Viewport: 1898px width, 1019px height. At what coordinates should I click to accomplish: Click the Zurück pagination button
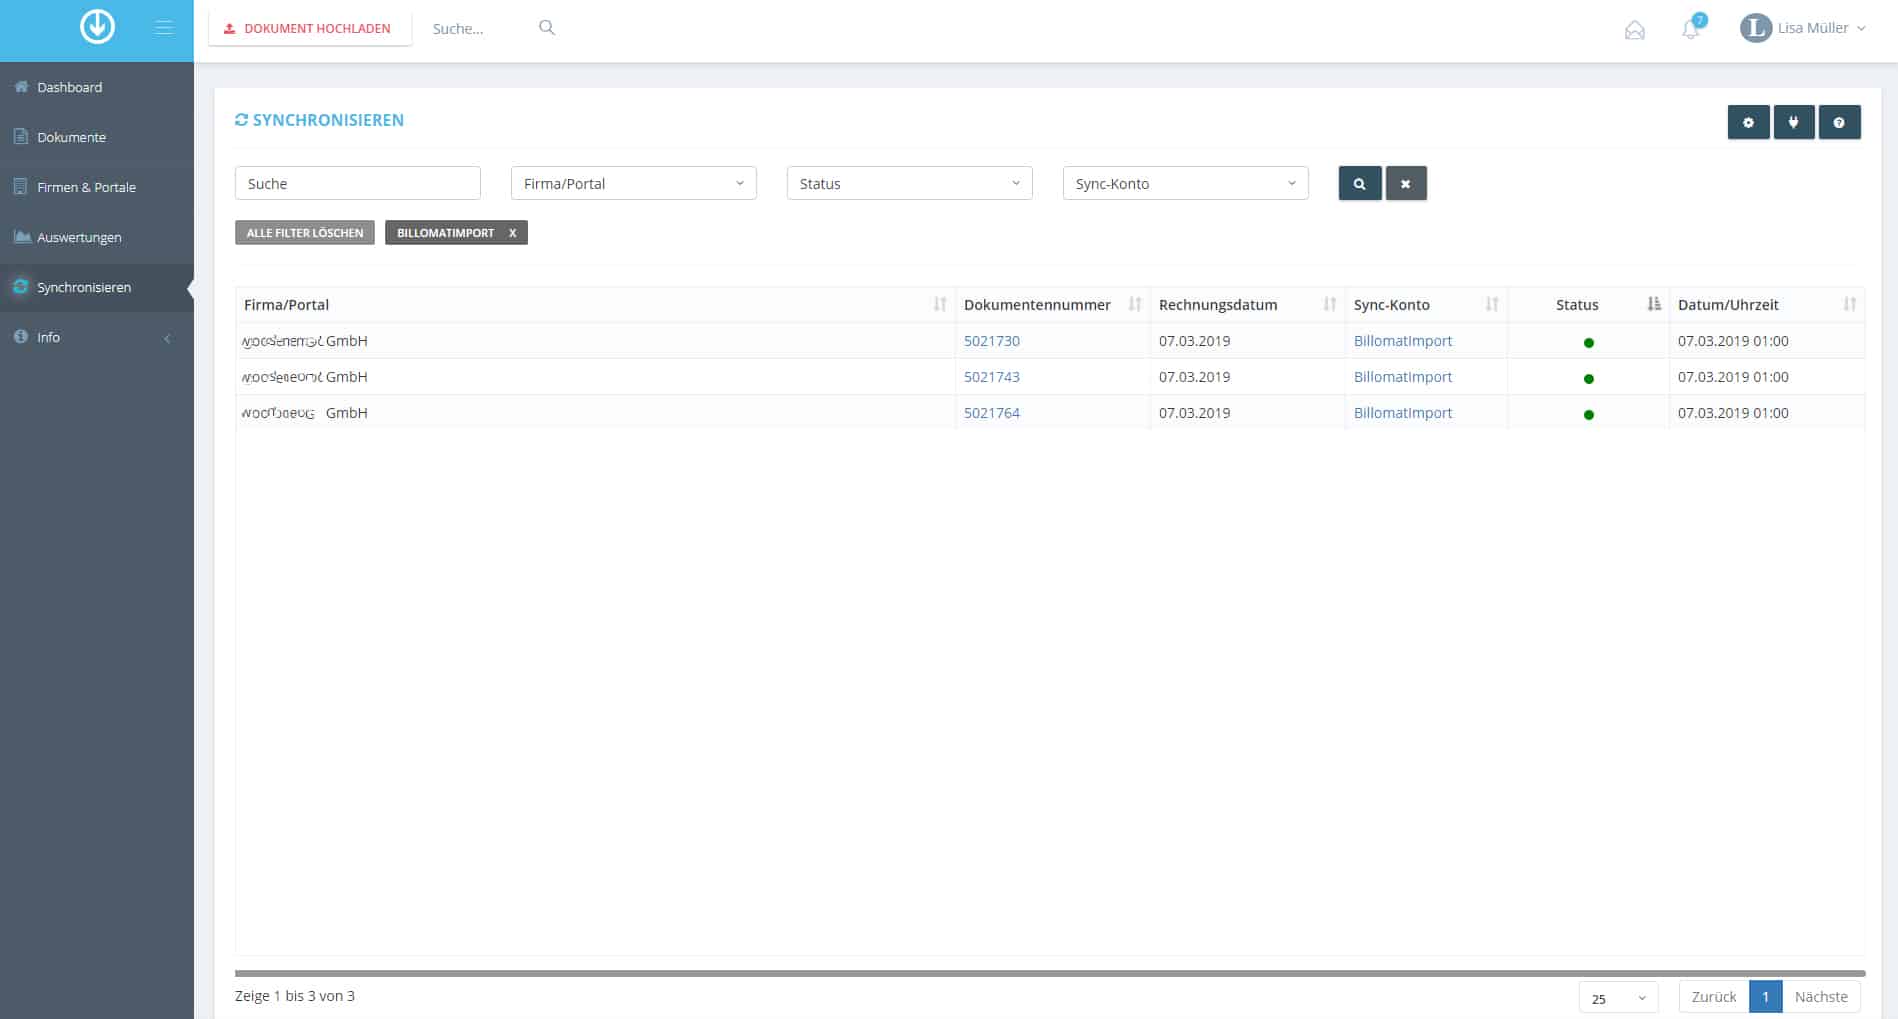(x=1714, y=997)
